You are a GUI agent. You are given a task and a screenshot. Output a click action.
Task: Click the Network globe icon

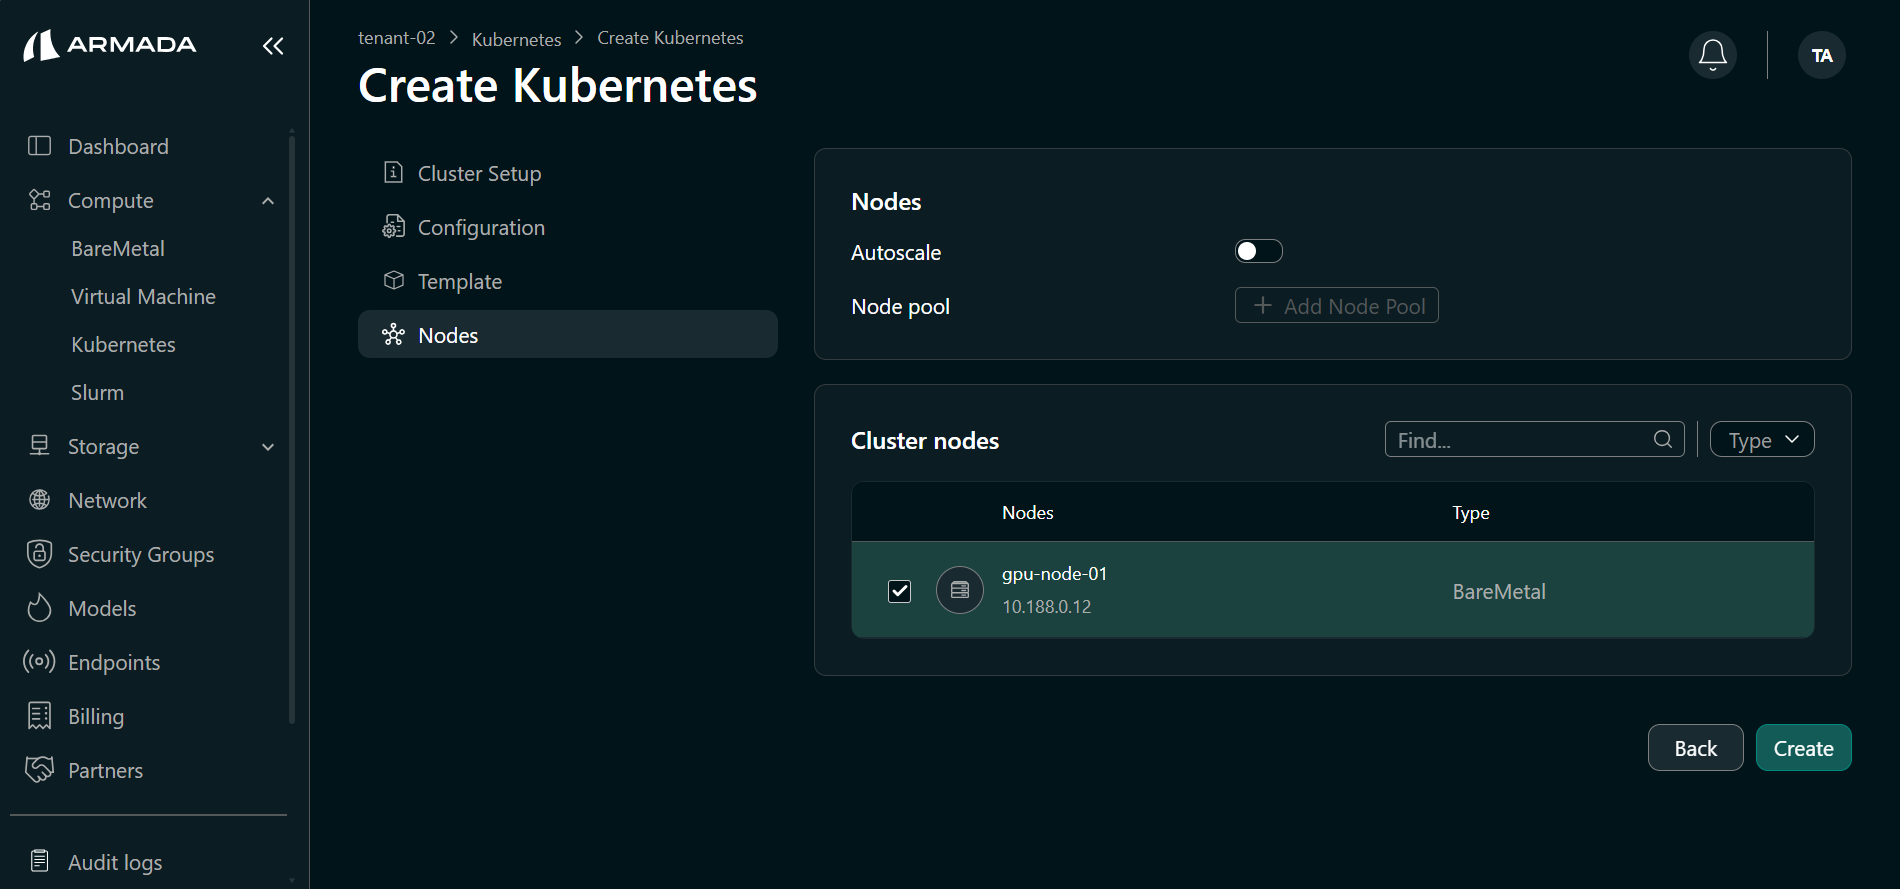pos(40,500)
